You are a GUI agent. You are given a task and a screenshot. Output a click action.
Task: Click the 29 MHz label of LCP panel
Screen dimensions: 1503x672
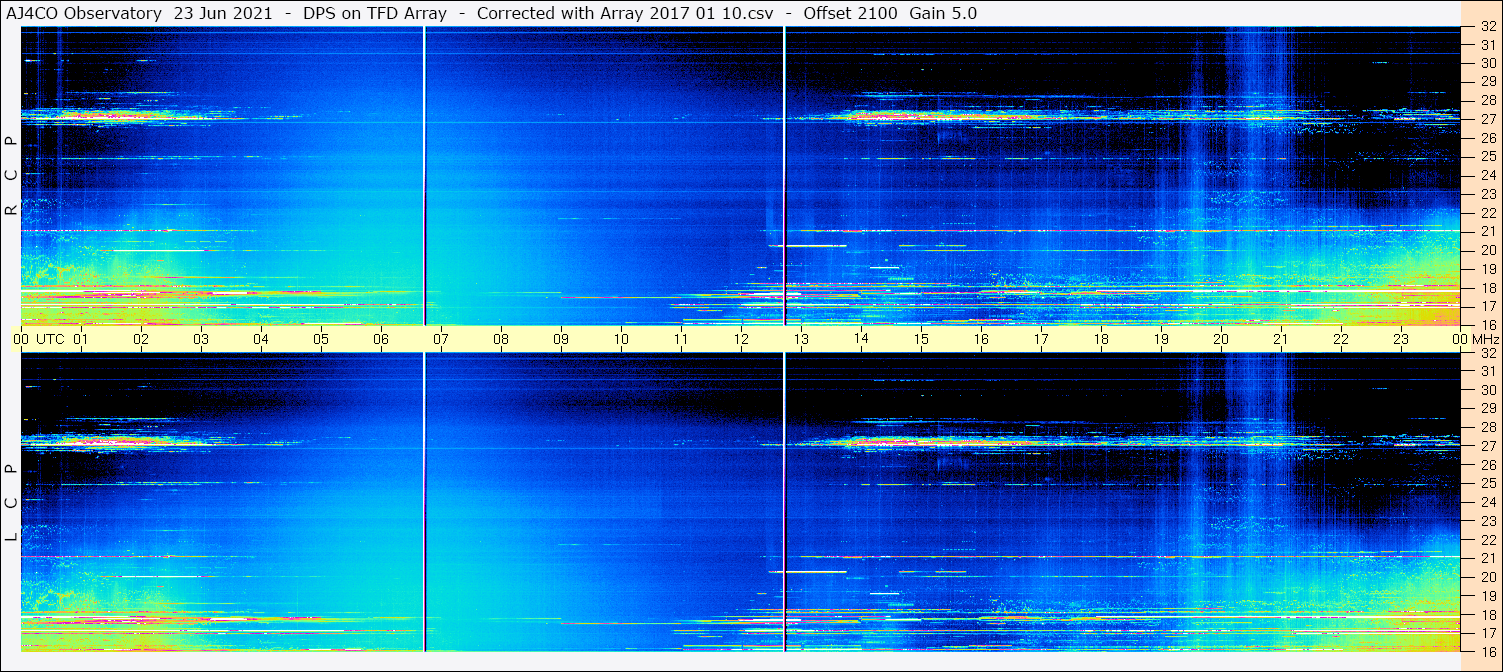click(x=1487, y=409)
